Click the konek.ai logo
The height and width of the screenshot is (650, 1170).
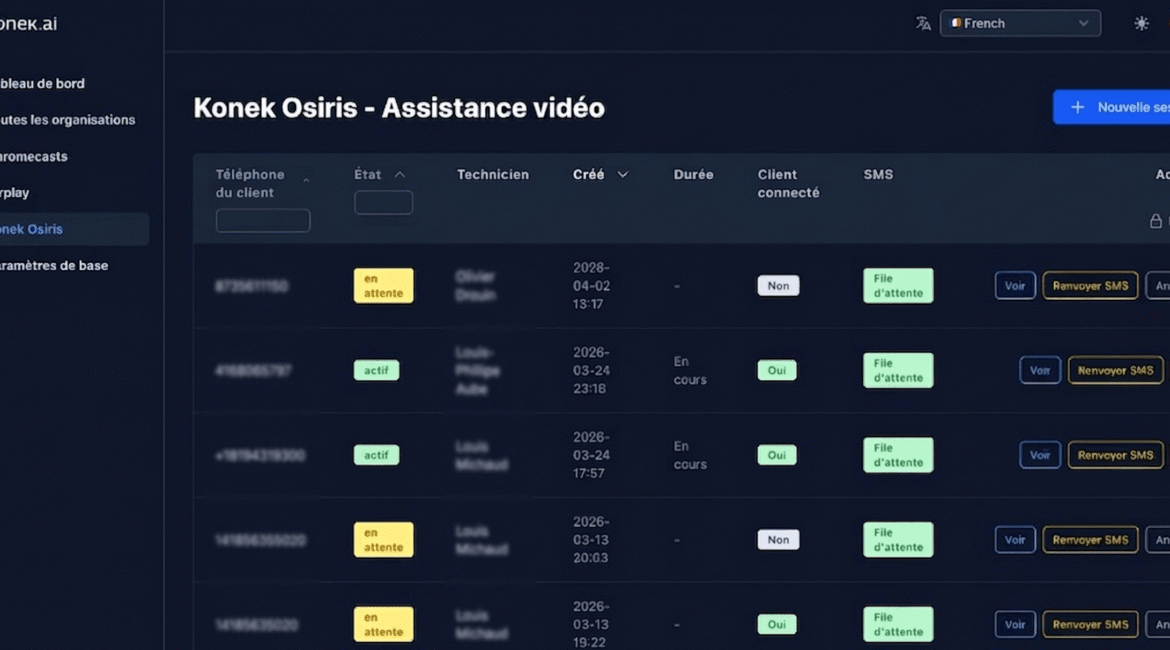click(28, 24)
